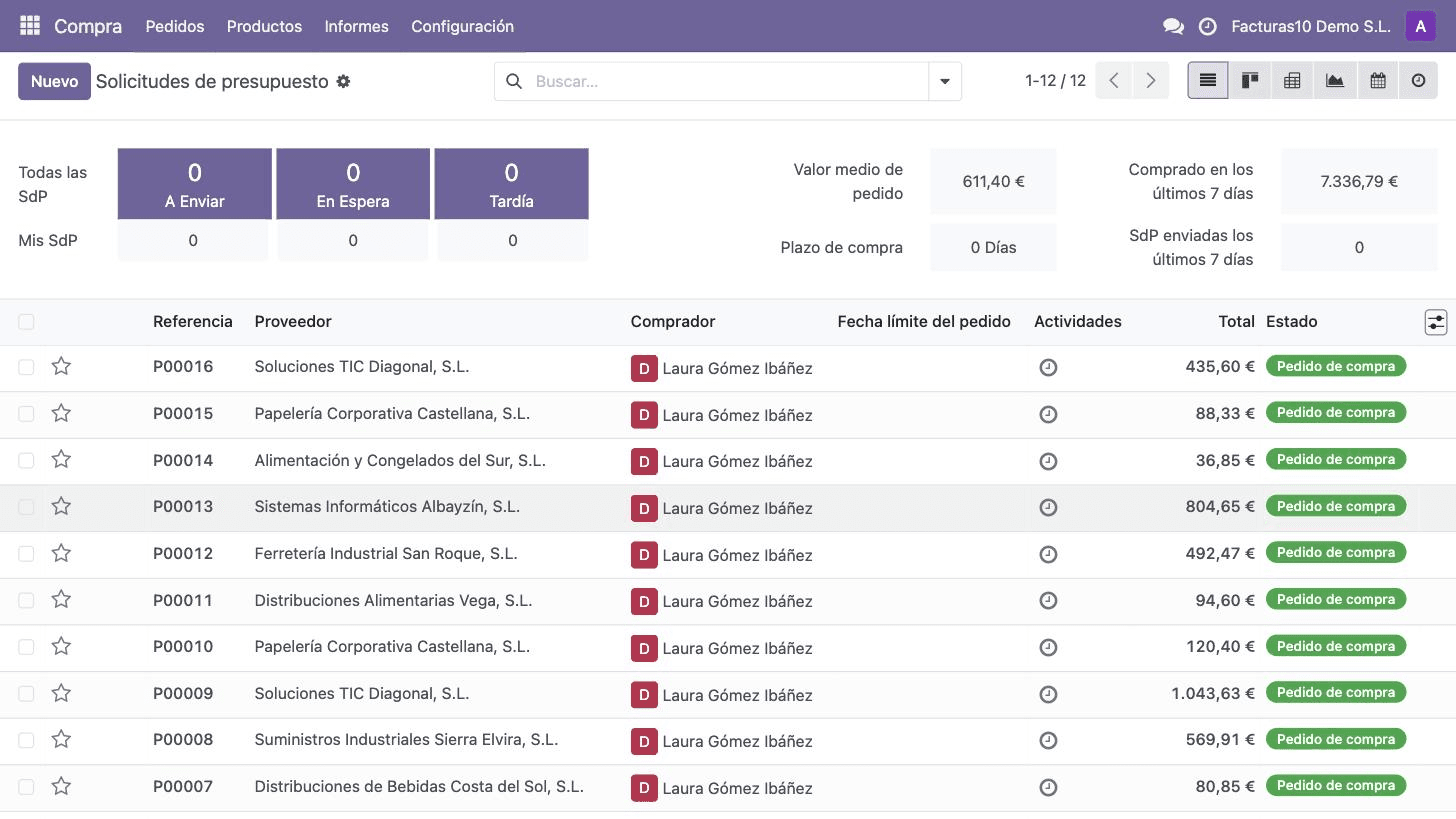Switch to calendar view
This screenshot has height=819, width=1456.
coord(1378,81)
